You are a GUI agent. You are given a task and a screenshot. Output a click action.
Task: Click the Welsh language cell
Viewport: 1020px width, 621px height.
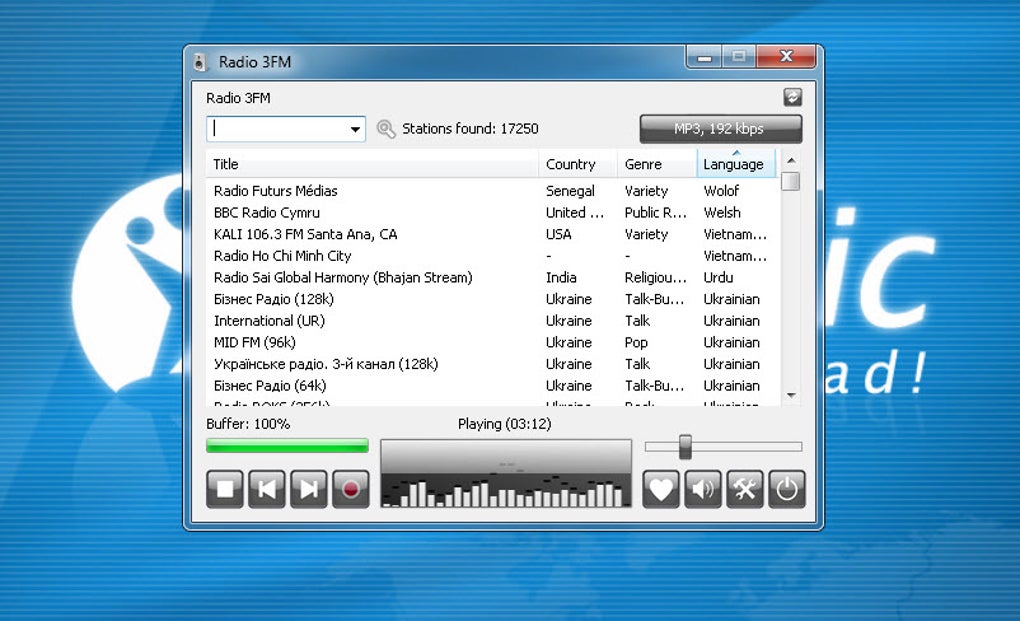(721, 213)
